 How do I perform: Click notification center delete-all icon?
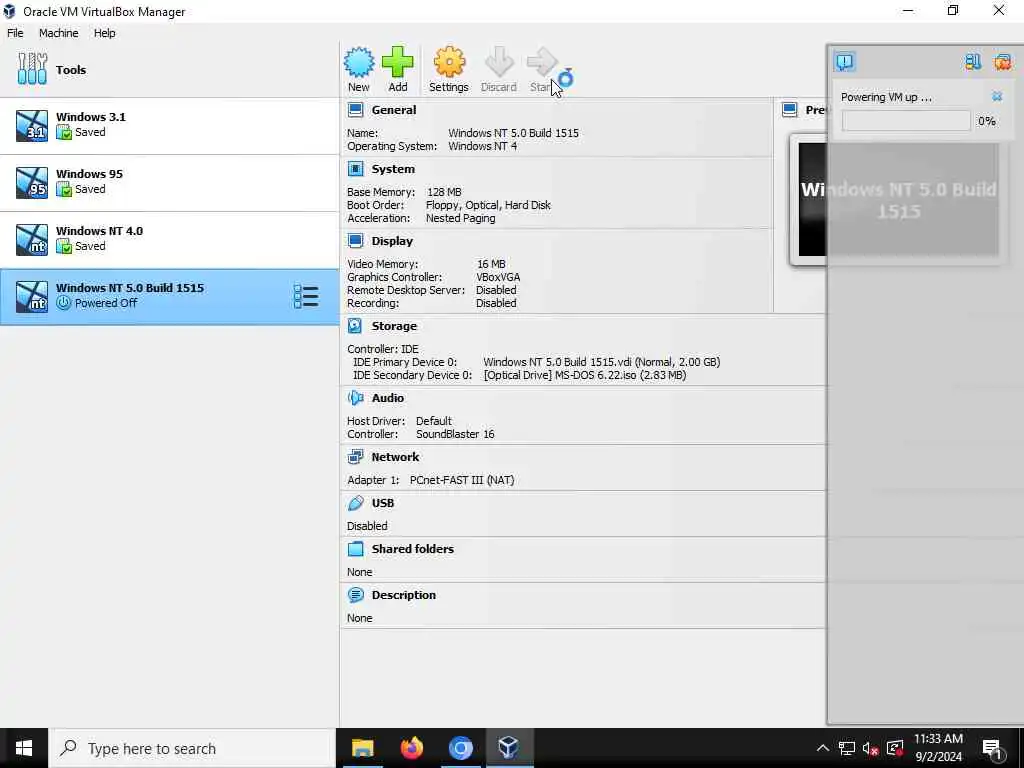click(x=1002, y=62)
